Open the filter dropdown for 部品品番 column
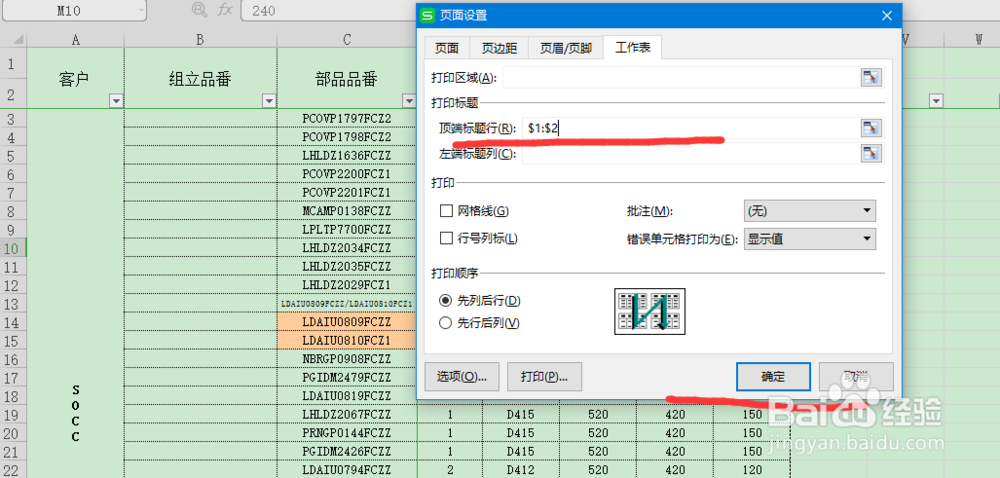This screenshot has height=478, width=1000. [409, 101]
